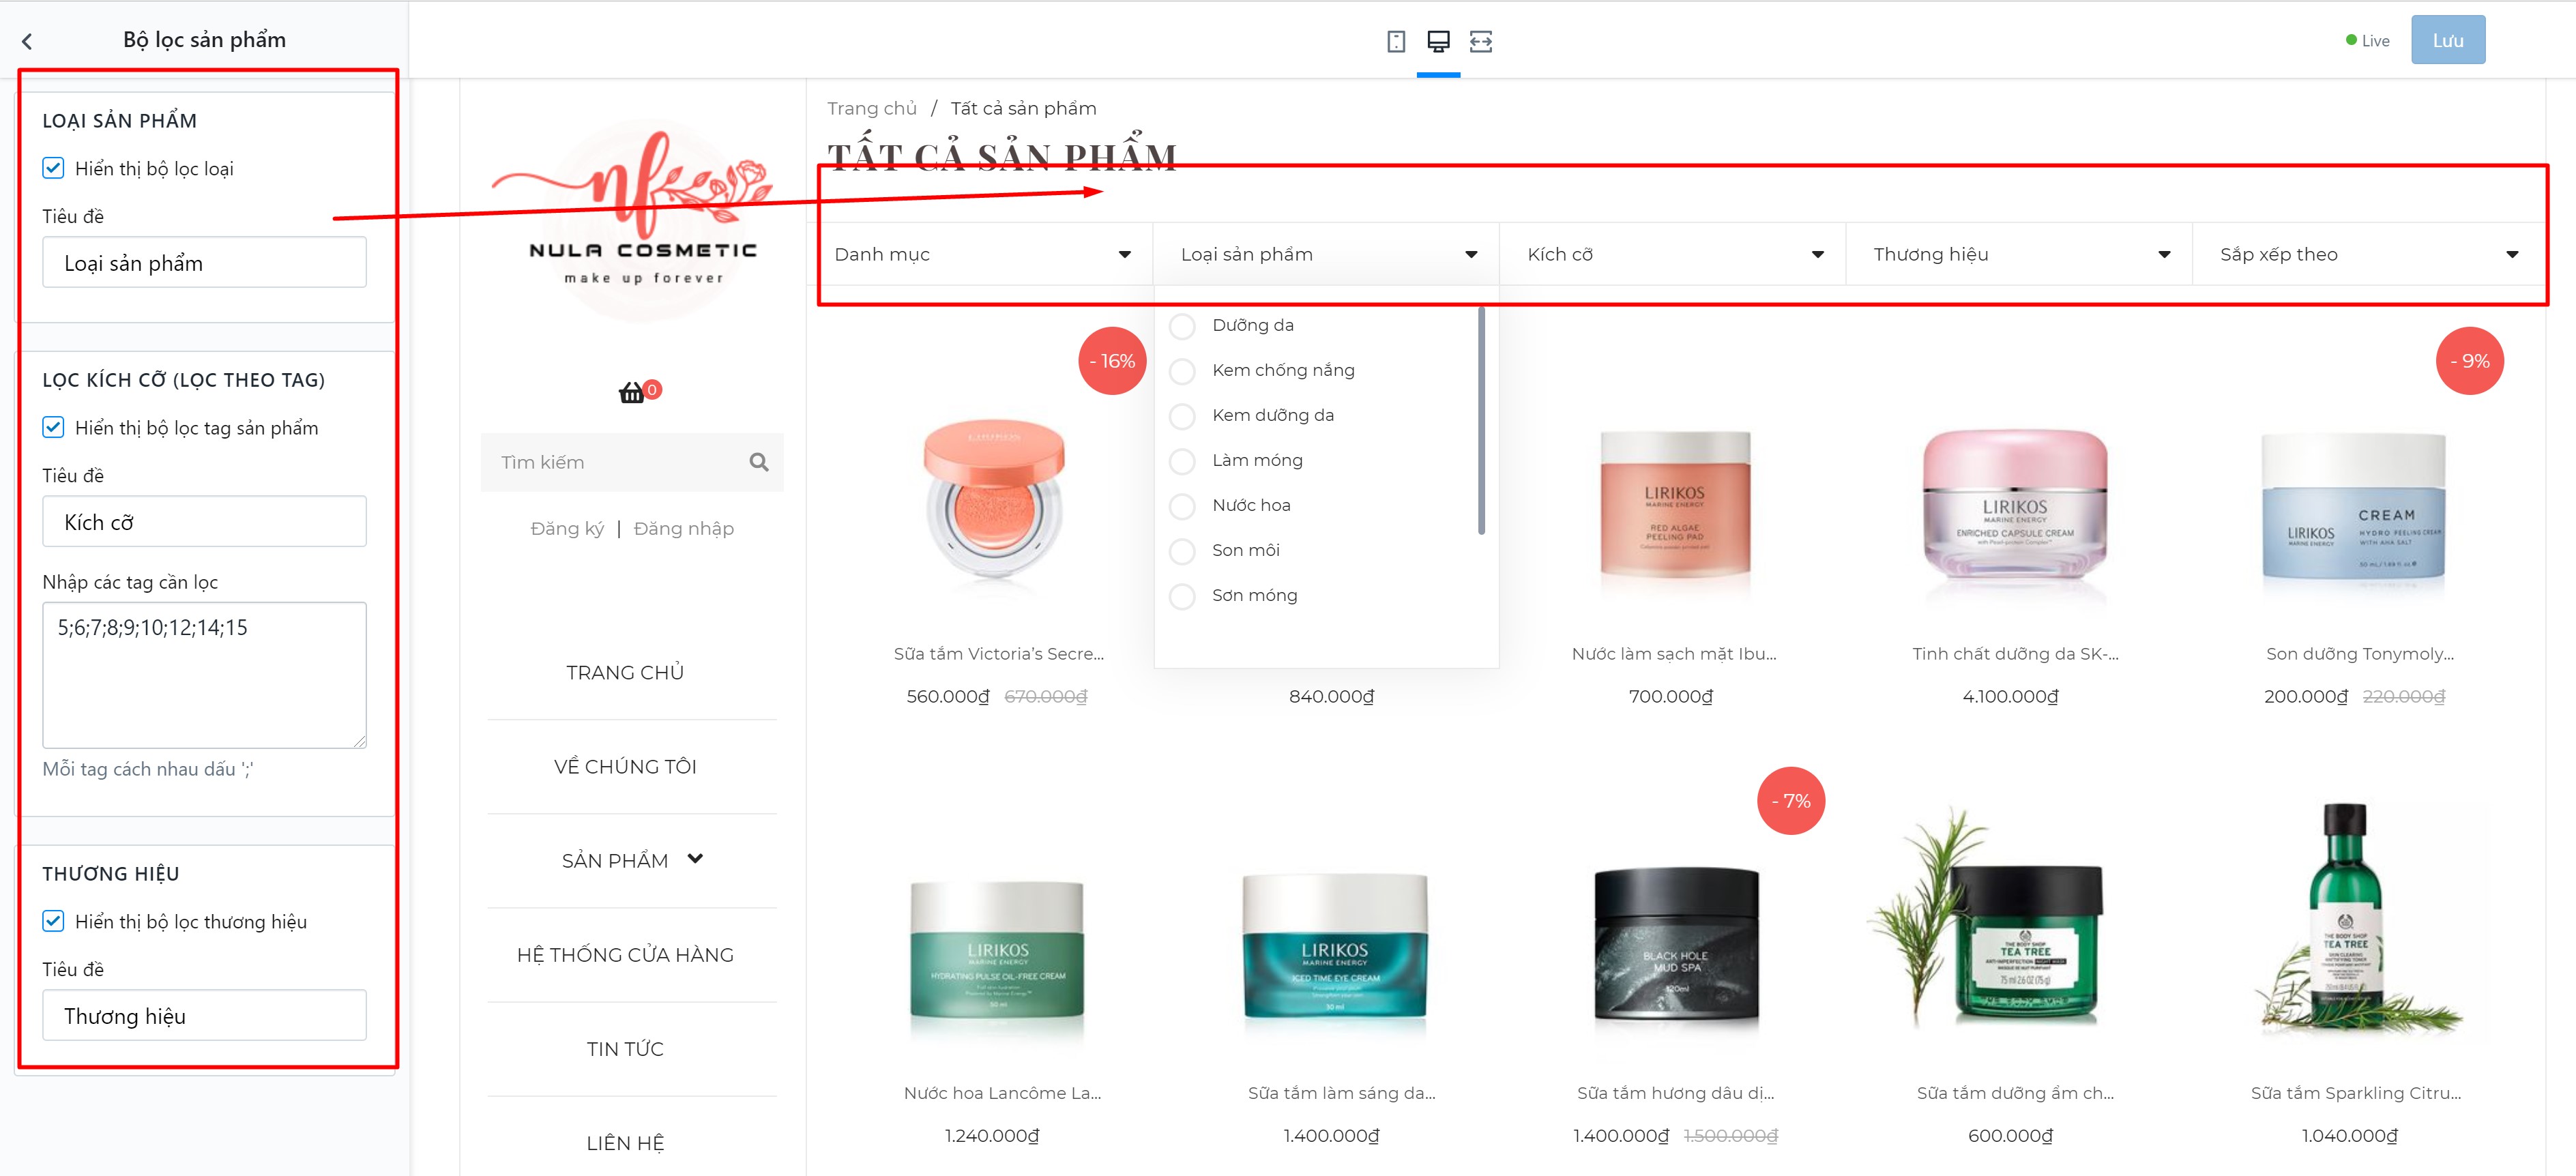
Task: Click the -9% discount badge
Action: pyautogui.click(x=2469, y=361)
